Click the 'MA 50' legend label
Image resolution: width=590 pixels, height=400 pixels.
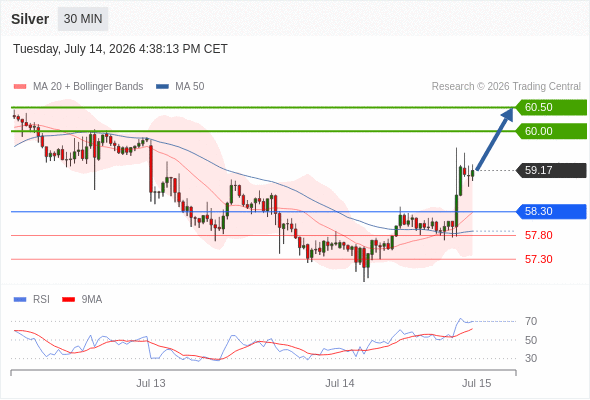pyautogui.click(x=190, y=87)
